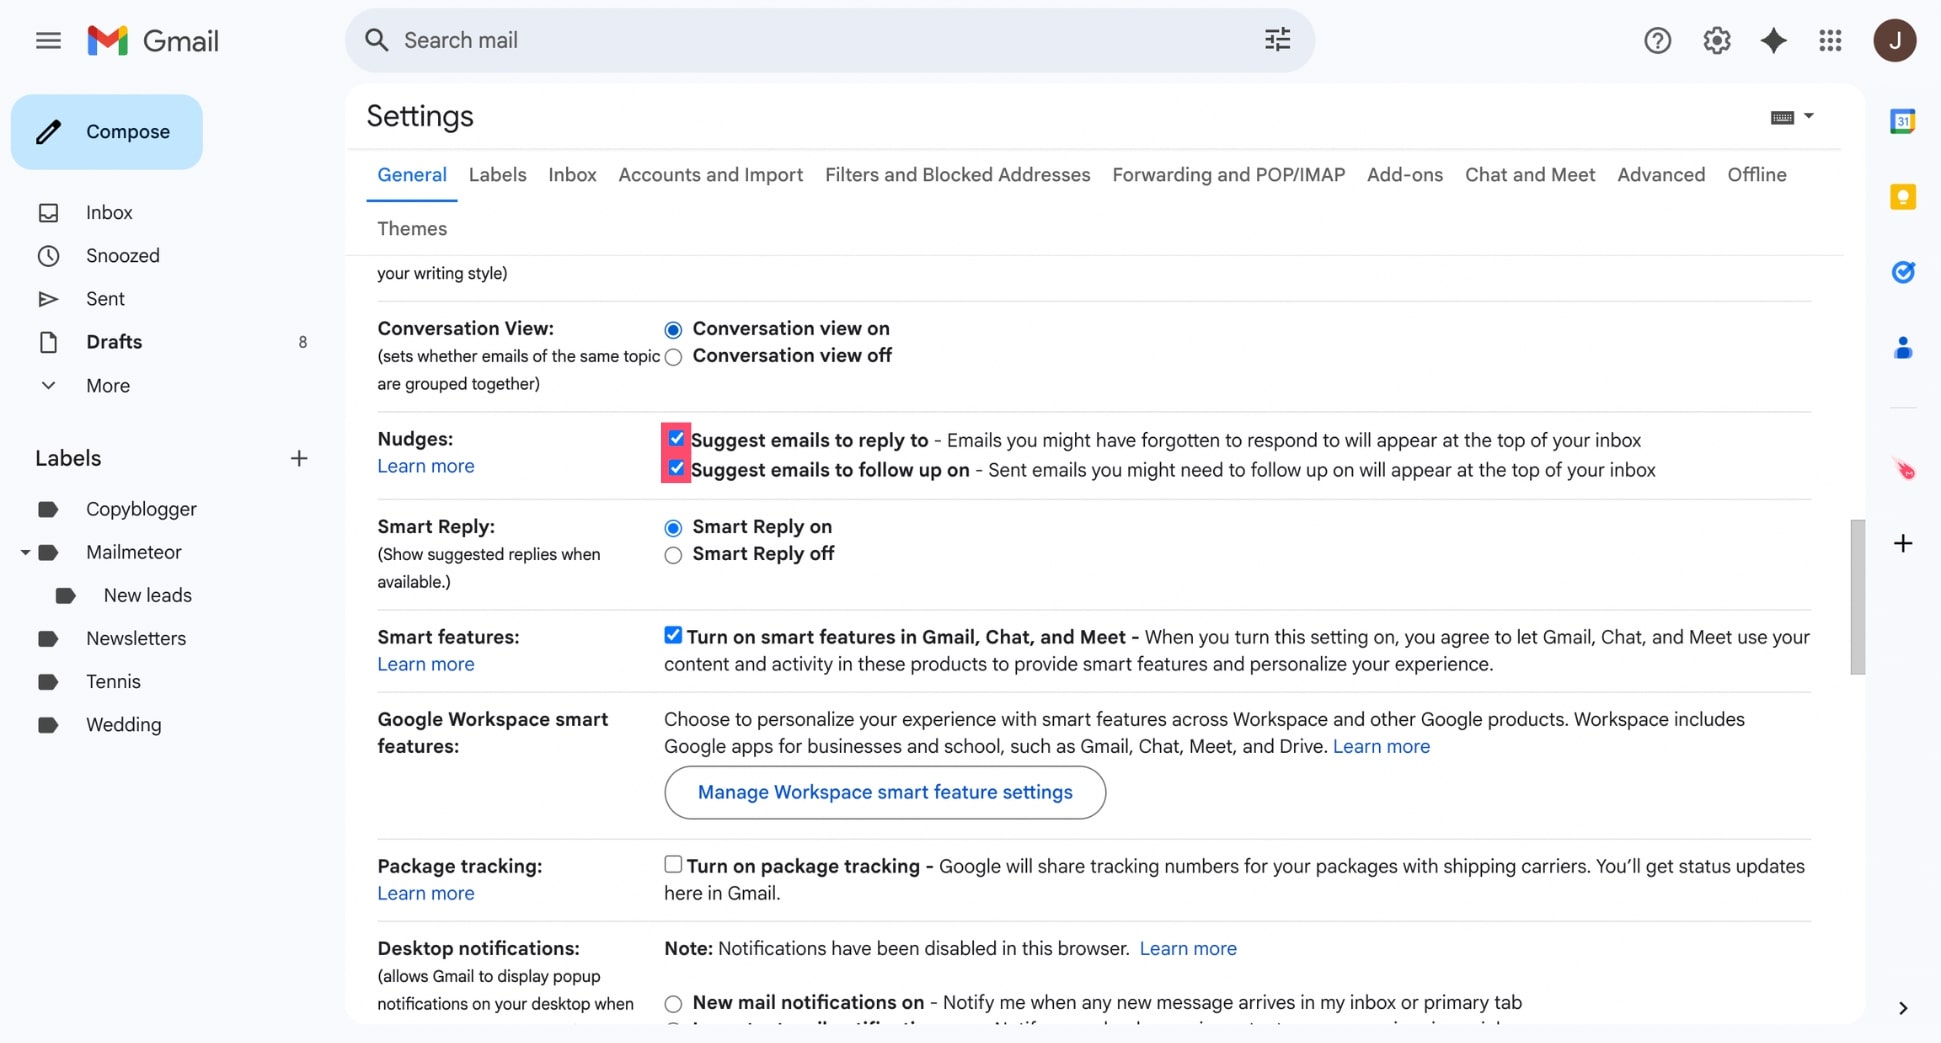Switch to the Forwarding and POP/IMAP tab
Viewport: 1941px width, 1043px height.
pyautogui.click(x=1228, y=174)
